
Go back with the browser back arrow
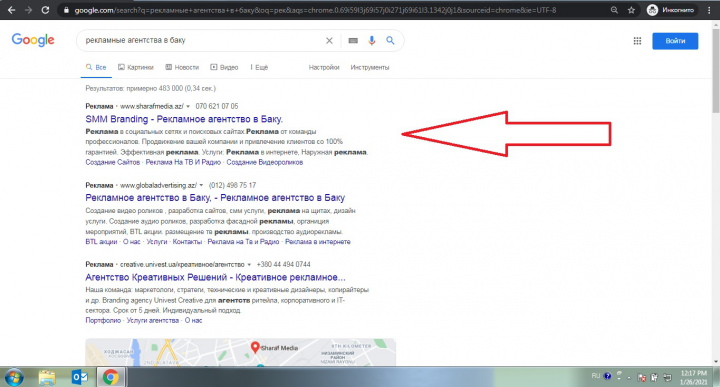point(11,10)
